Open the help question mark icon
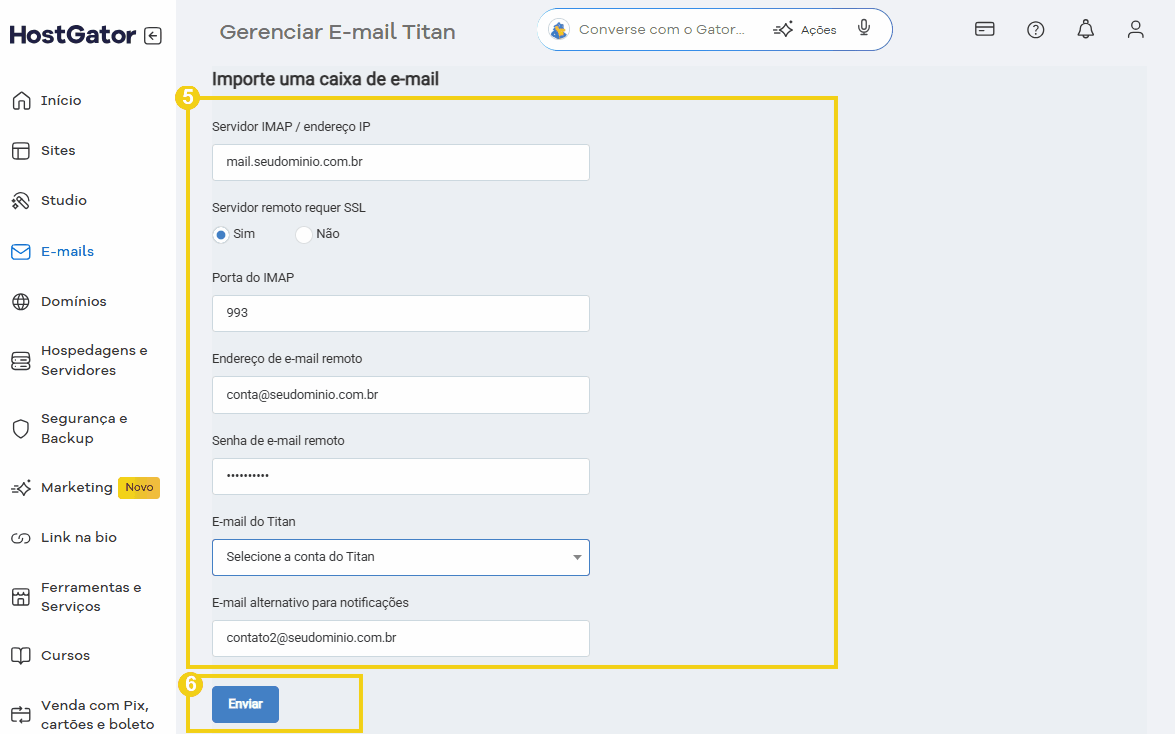Screen dimensions: 1175x734 (x=1036, y=30)
